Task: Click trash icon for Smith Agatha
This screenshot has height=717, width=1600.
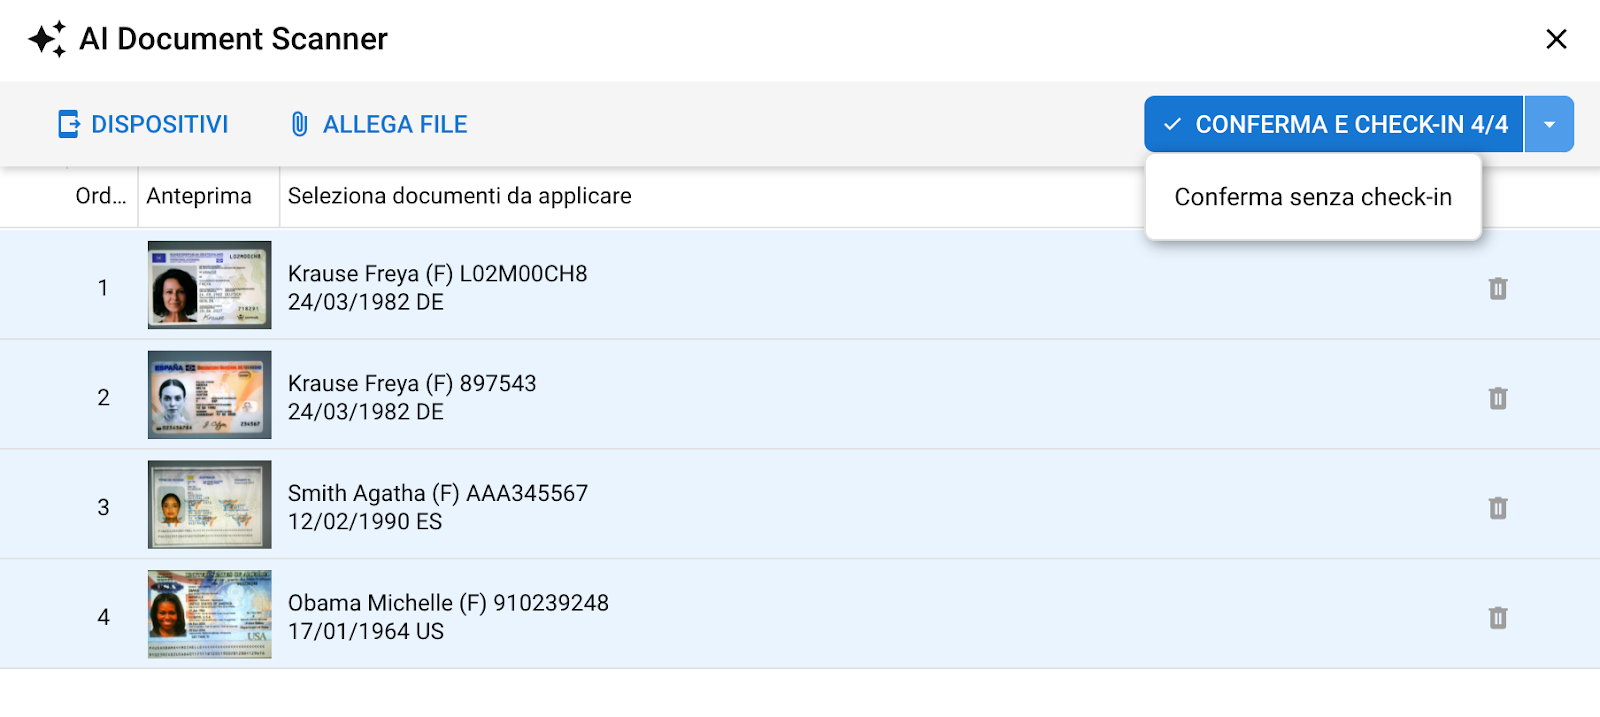Action: [1497, 509]
